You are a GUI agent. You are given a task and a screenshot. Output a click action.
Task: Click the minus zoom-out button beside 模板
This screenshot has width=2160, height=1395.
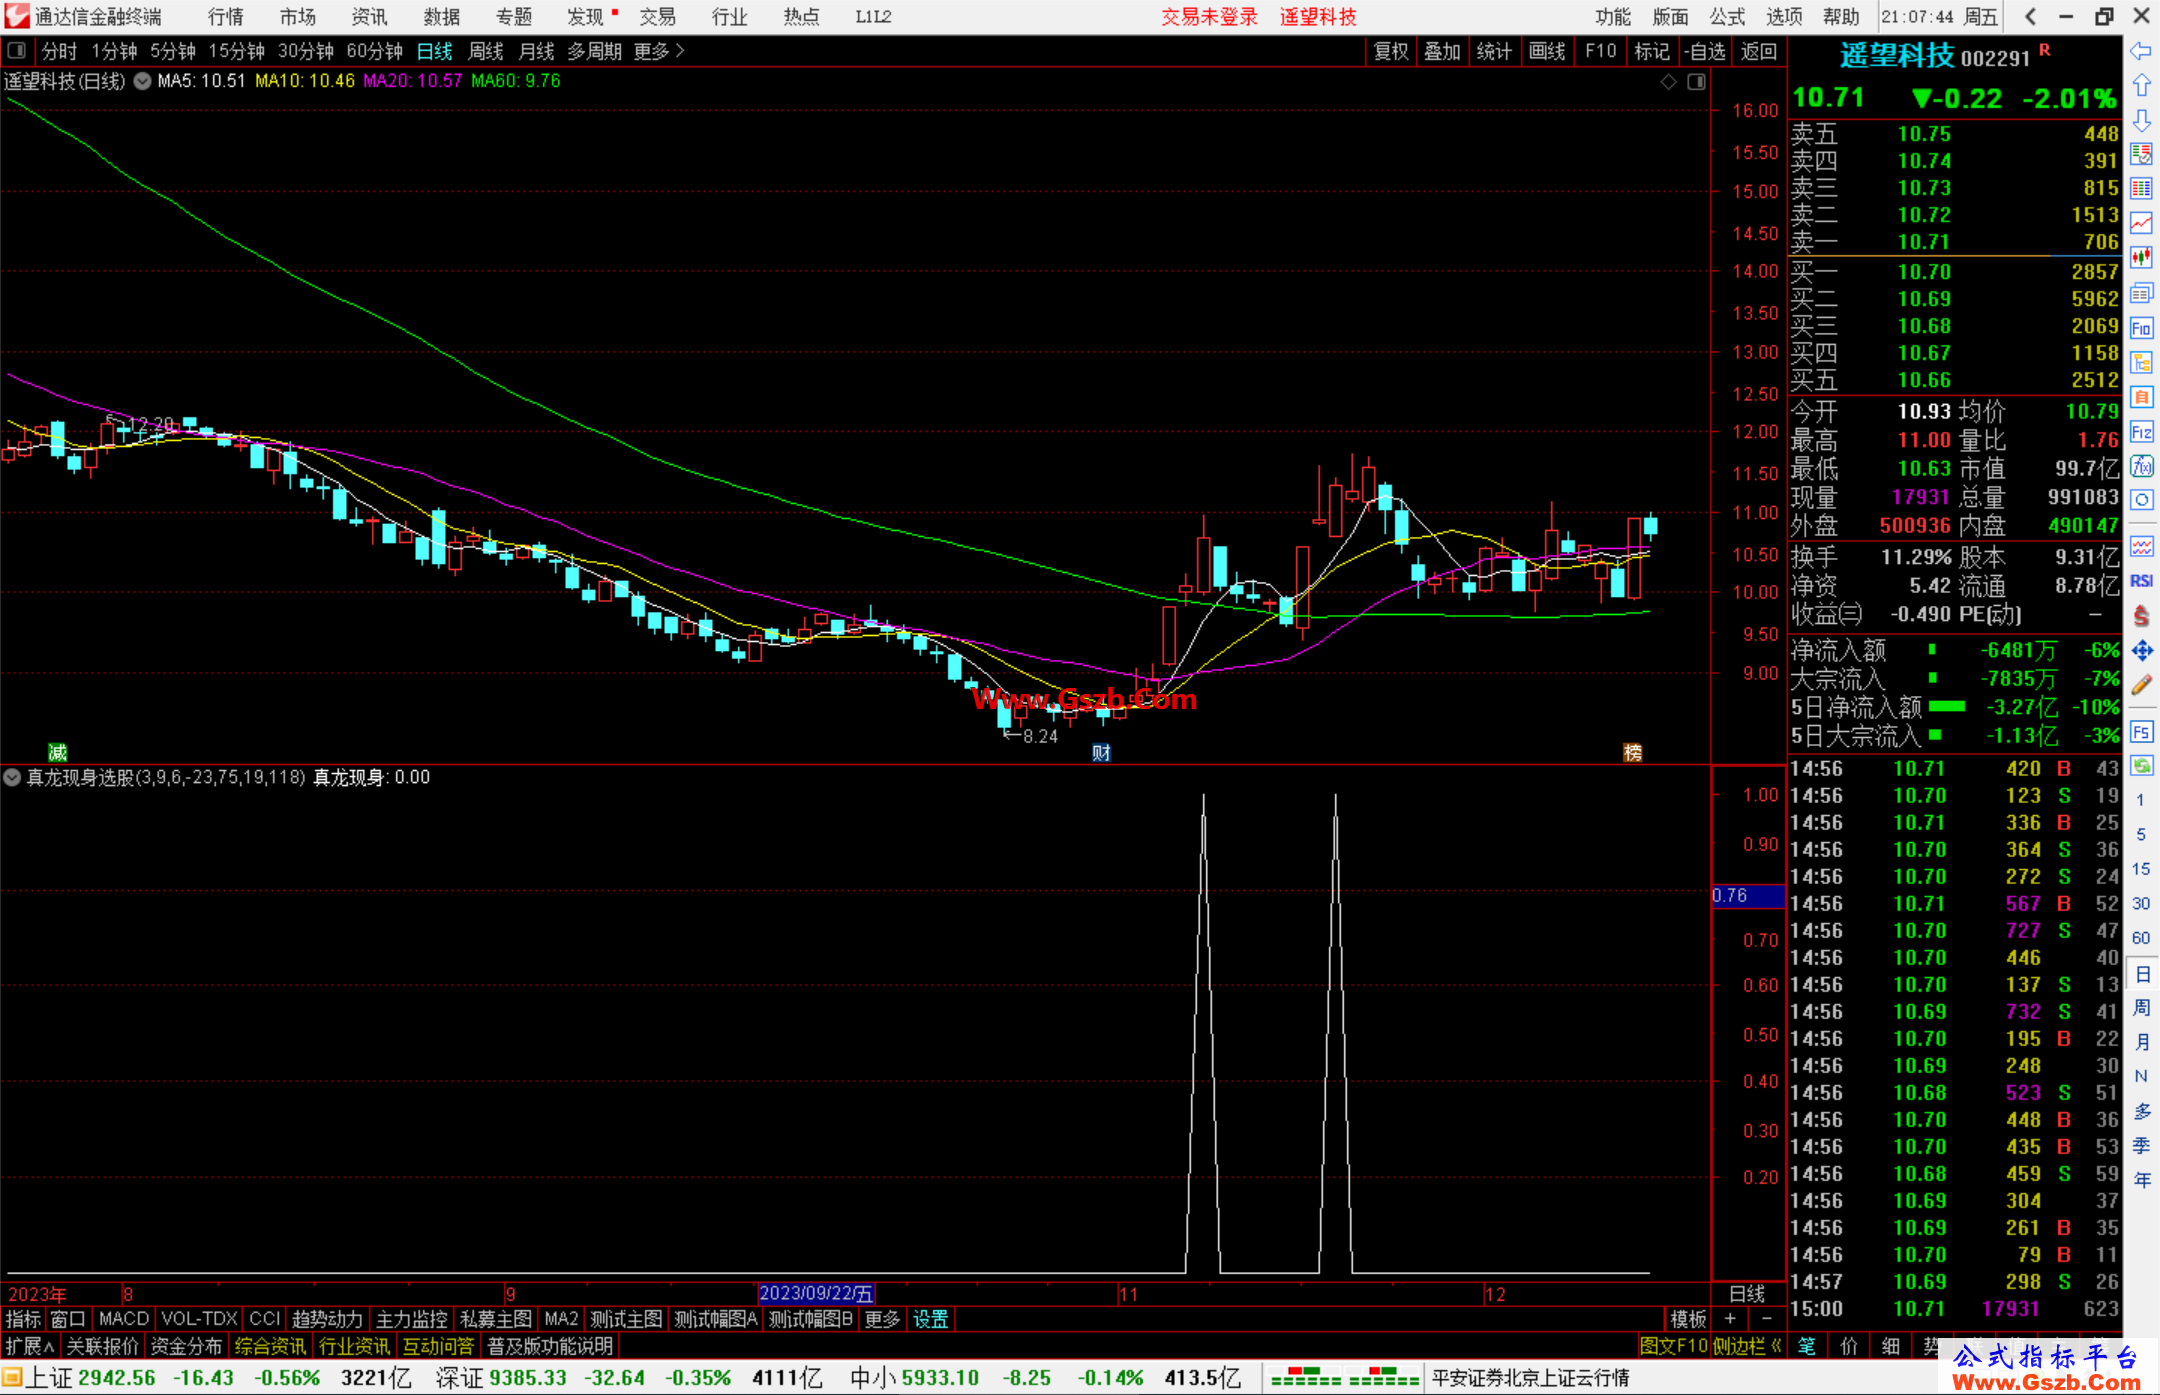coord(1766,1319)
